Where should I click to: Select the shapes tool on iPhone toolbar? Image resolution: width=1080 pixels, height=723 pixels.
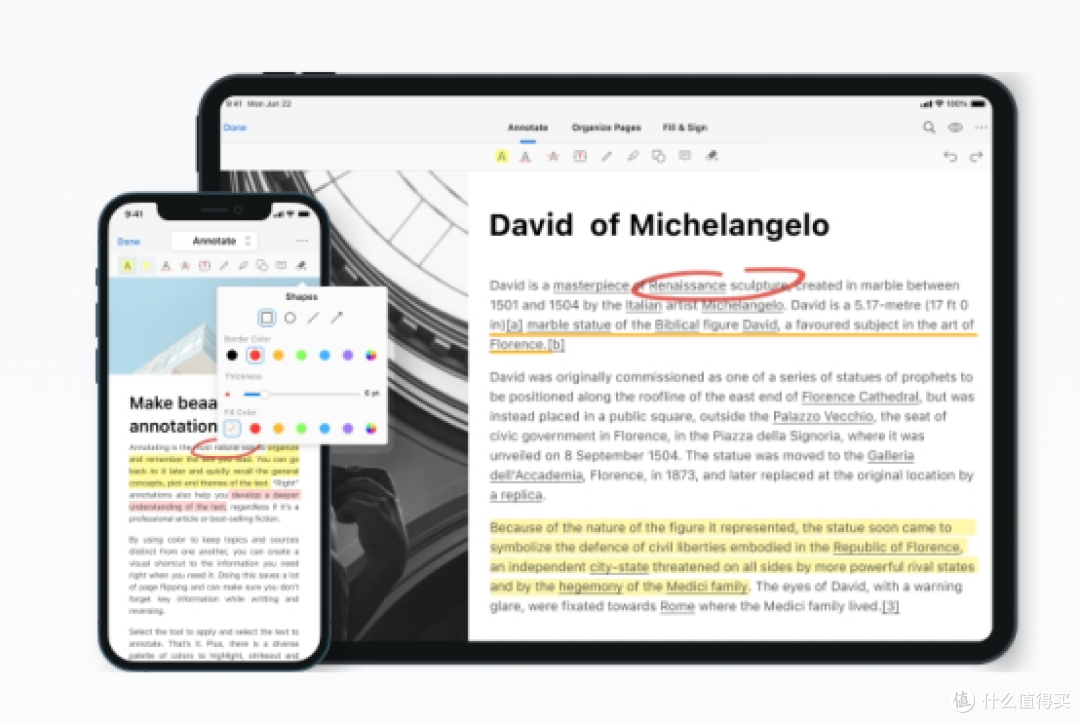point(262,266)
